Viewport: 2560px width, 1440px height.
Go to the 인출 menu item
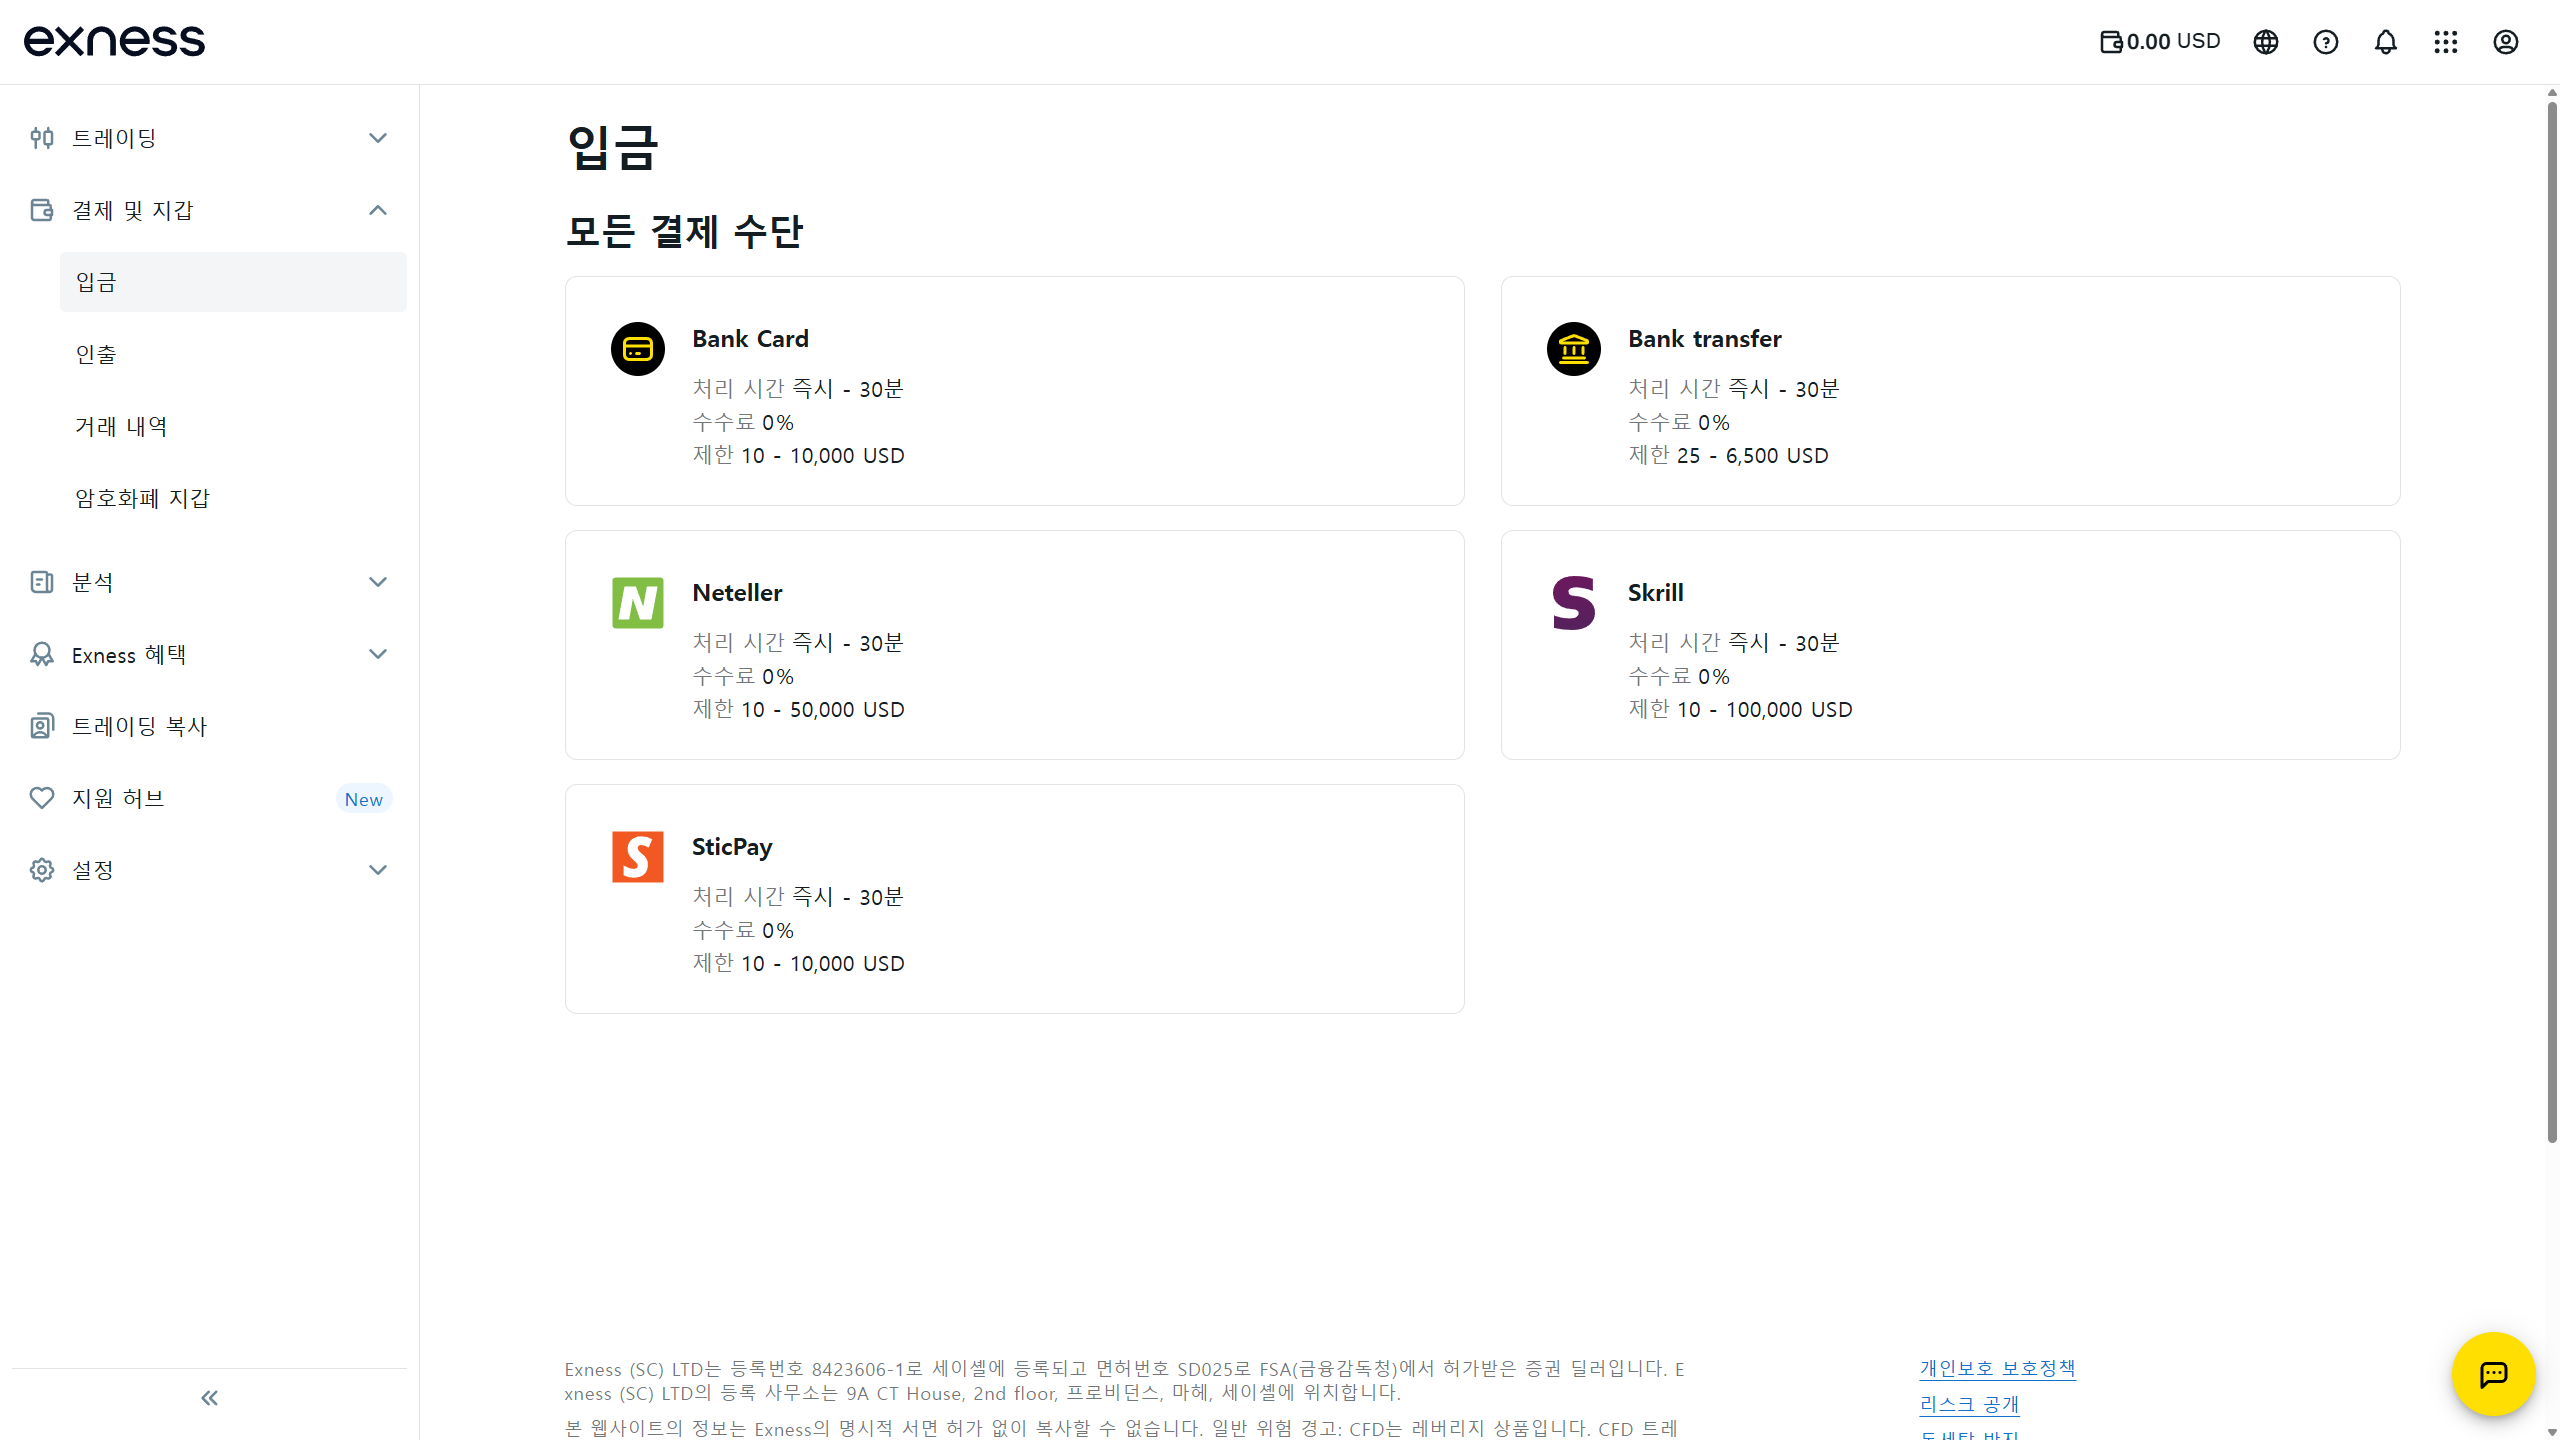point(233,354)
